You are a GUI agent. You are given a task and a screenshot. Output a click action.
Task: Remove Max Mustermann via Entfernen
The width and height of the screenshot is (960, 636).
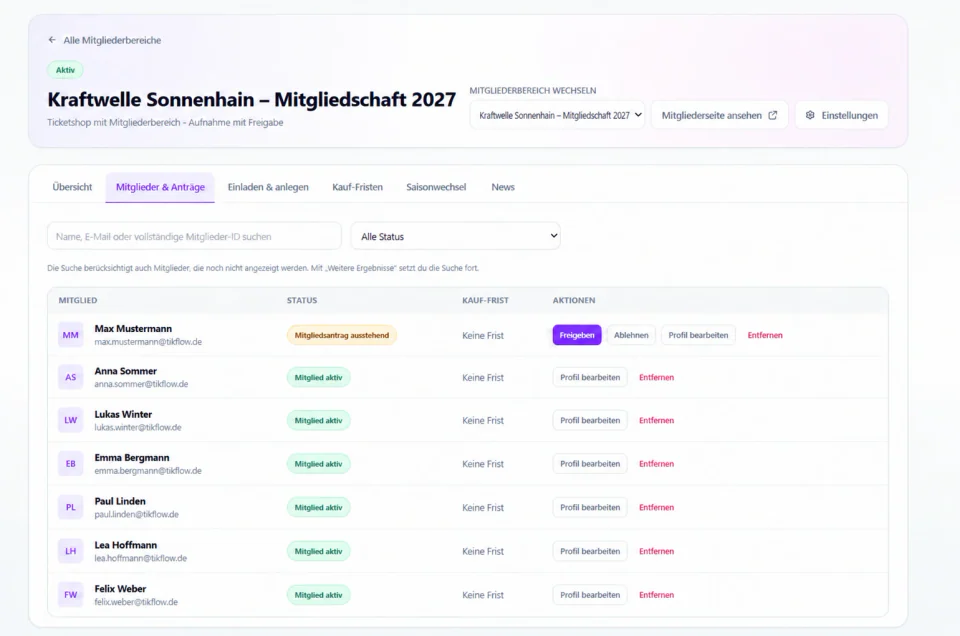point(765,335)
